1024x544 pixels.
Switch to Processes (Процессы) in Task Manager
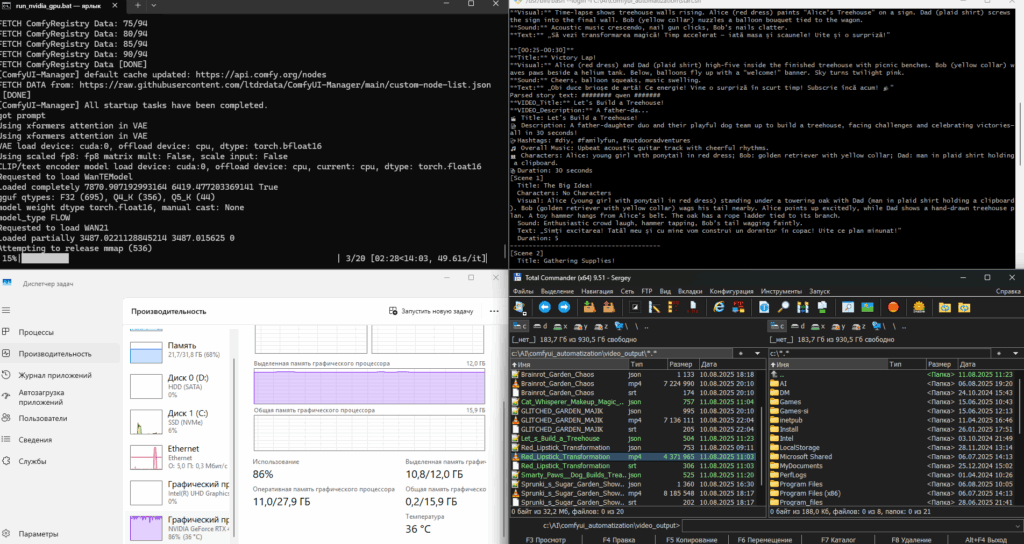click(x=37, y=331)
